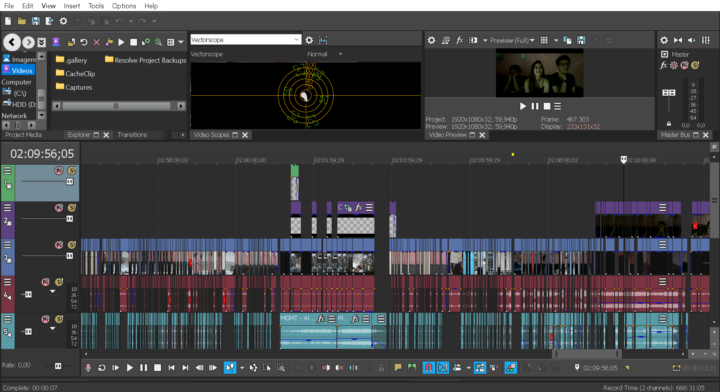Open the Insert menu

[x=72, y=6]
